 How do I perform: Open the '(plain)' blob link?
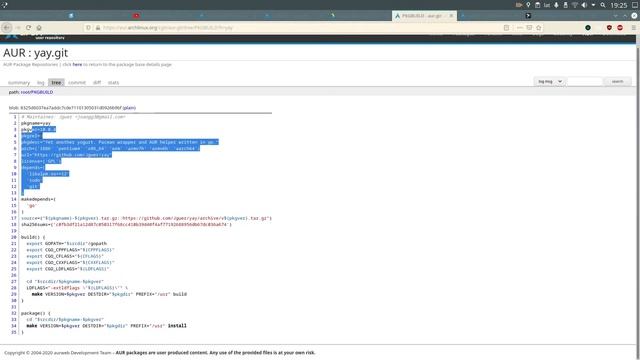pos(129,108)
